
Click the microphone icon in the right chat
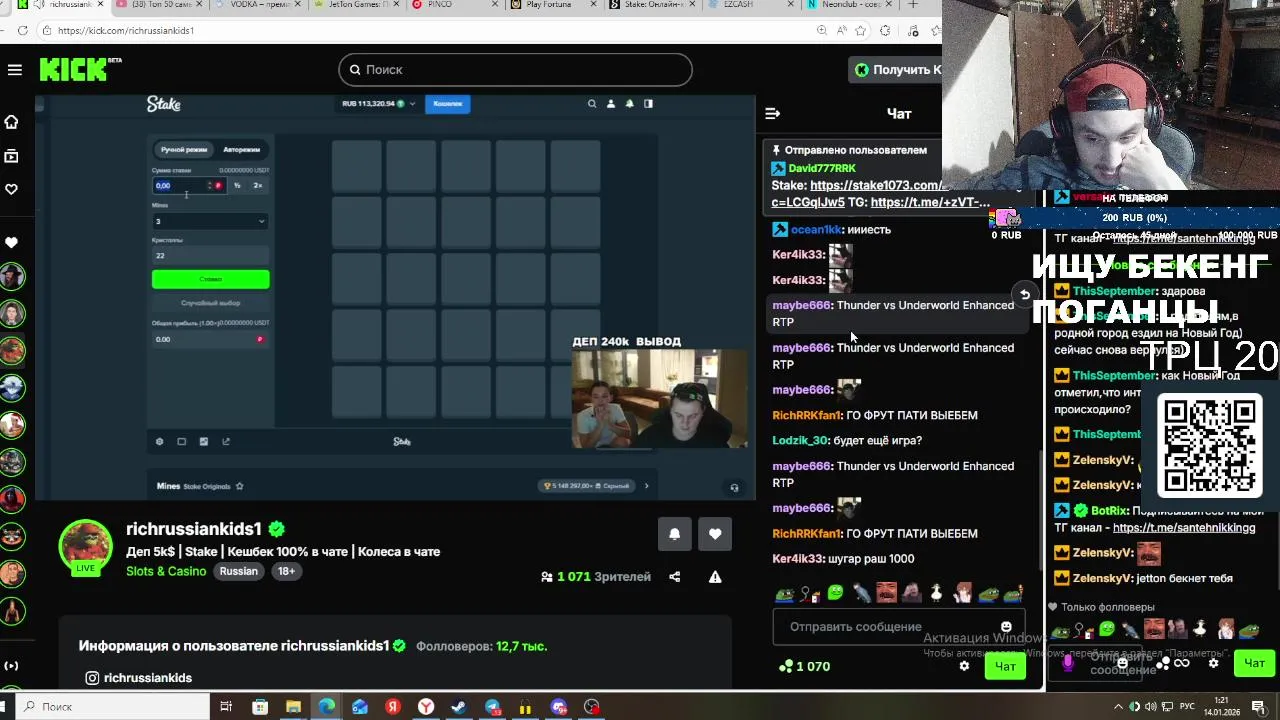click(1068, 661)
